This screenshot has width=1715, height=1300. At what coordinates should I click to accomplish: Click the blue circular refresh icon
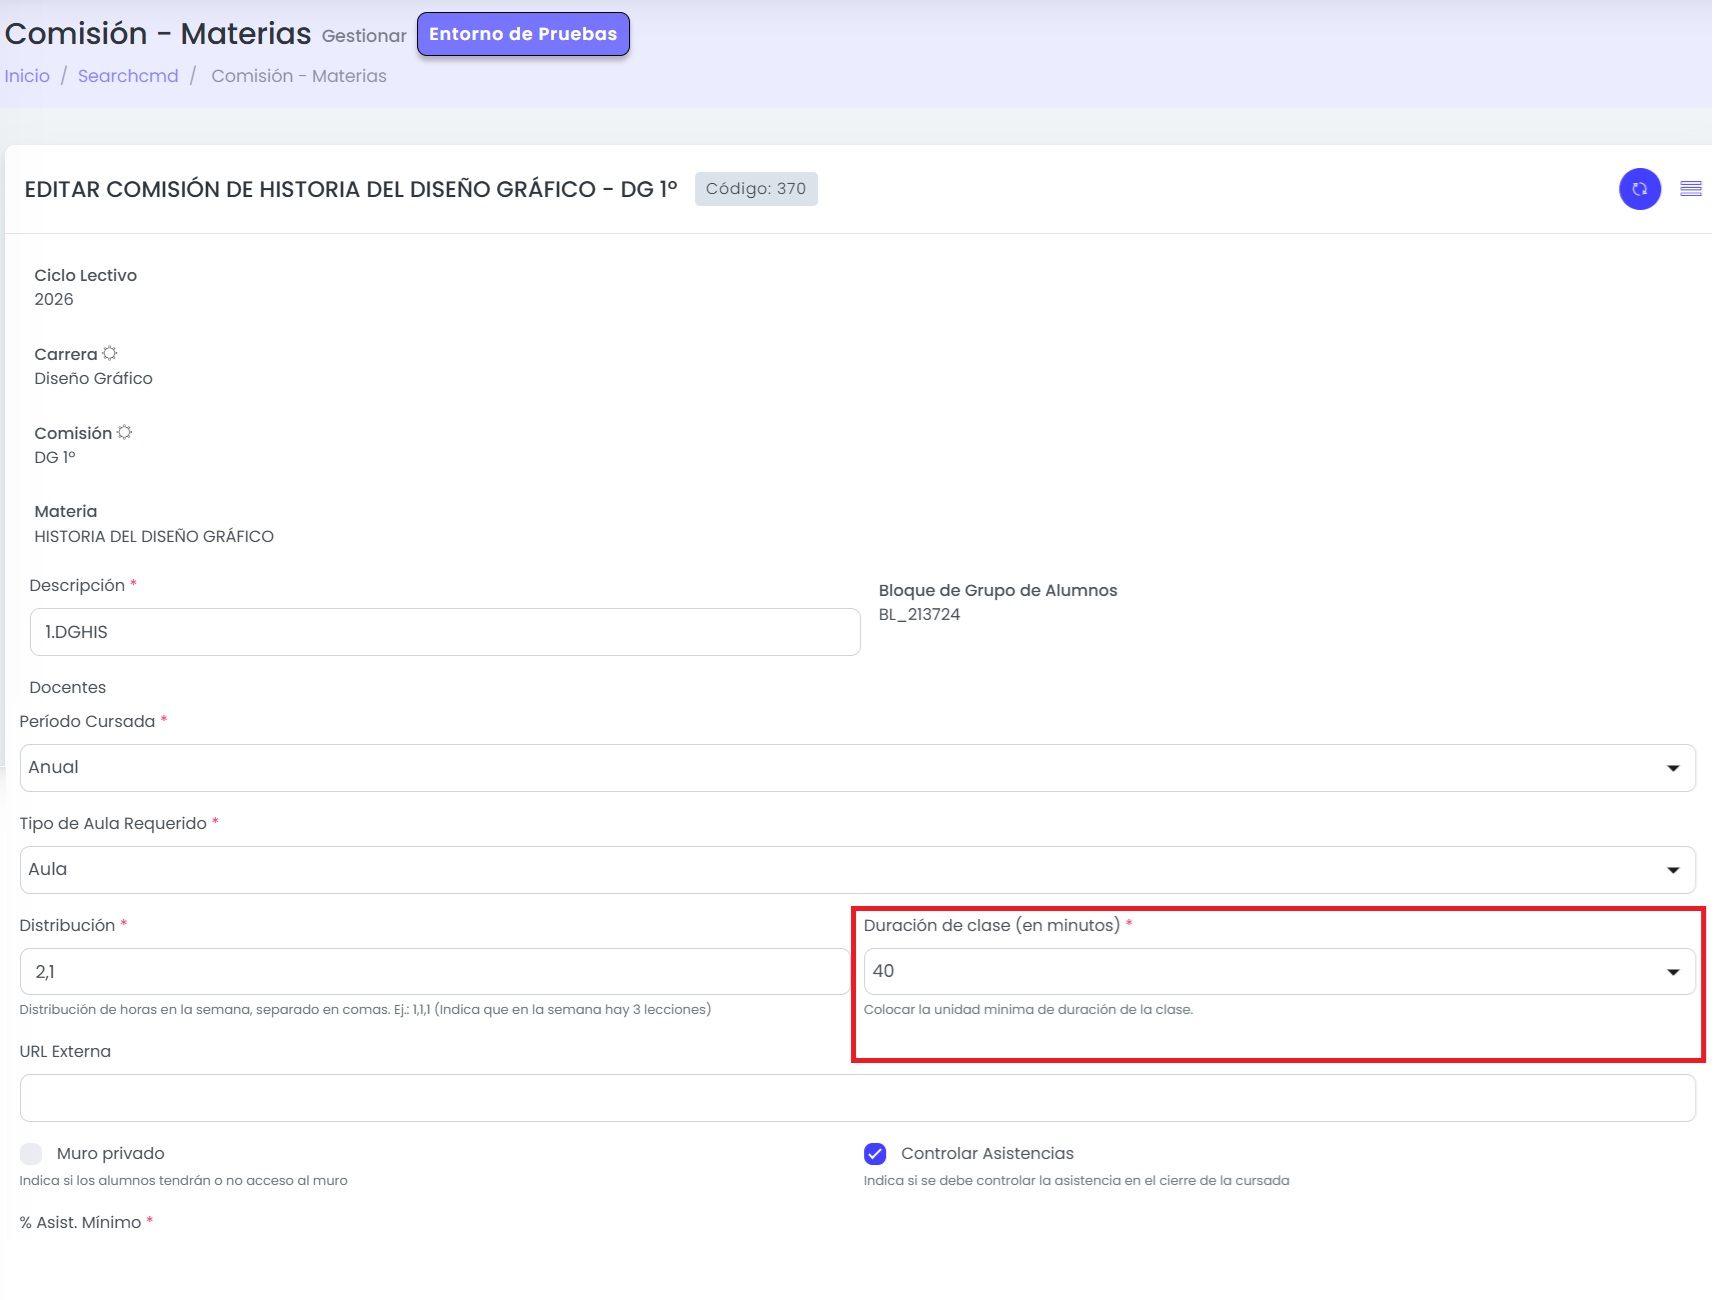(x=1640, y=189)
